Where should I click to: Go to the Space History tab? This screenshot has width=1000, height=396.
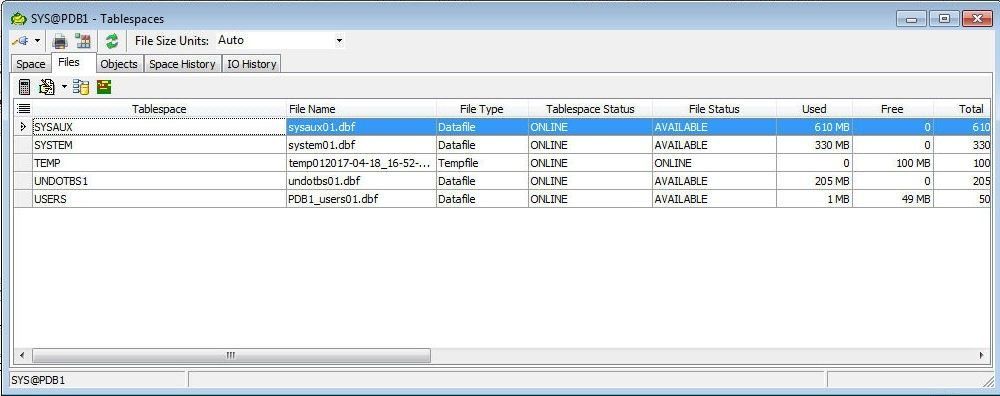tap(182, 64)
